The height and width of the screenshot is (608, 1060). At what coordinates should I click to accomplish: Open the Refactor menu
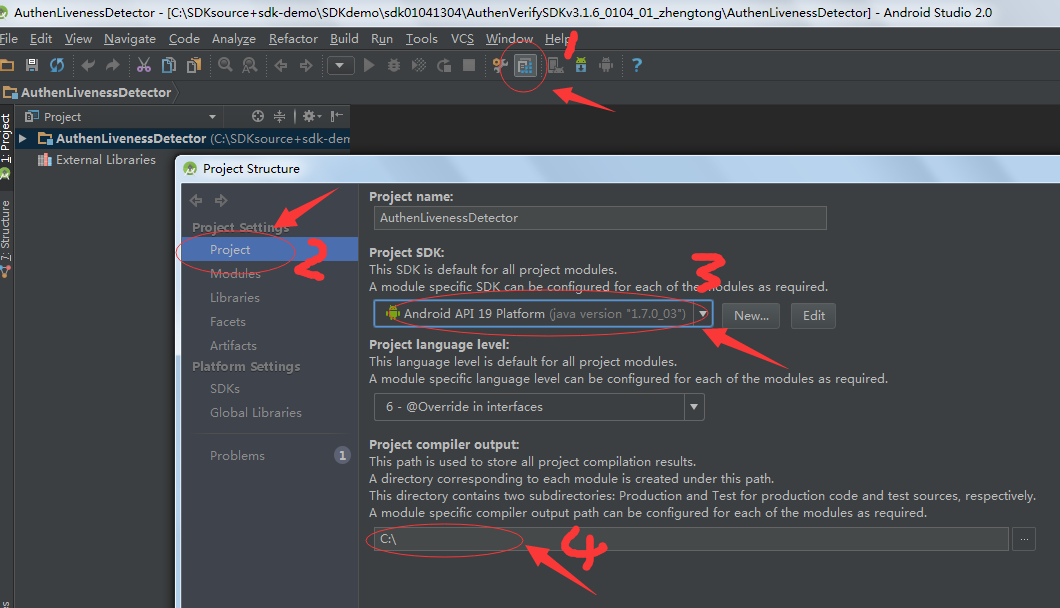(x=293, y=39)
